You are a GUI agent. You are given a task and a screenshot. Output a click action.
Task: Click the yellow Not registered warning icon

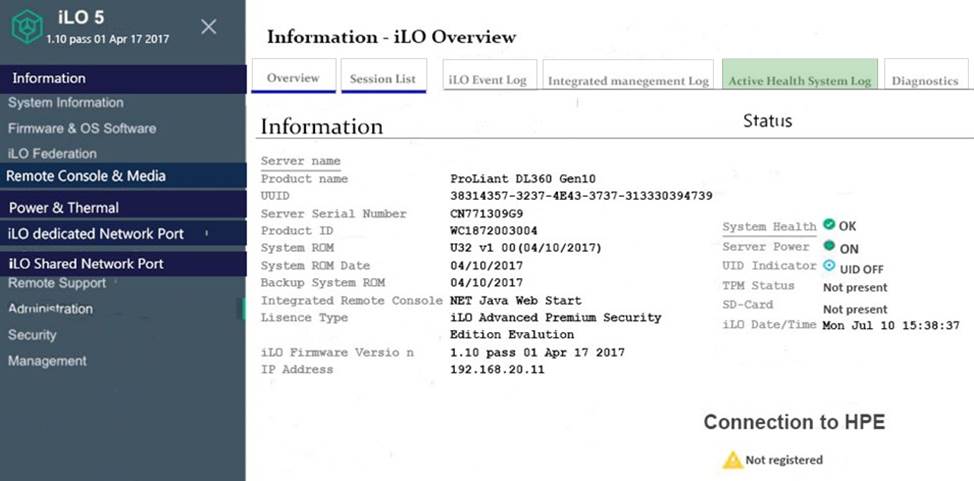pos(733,459)
